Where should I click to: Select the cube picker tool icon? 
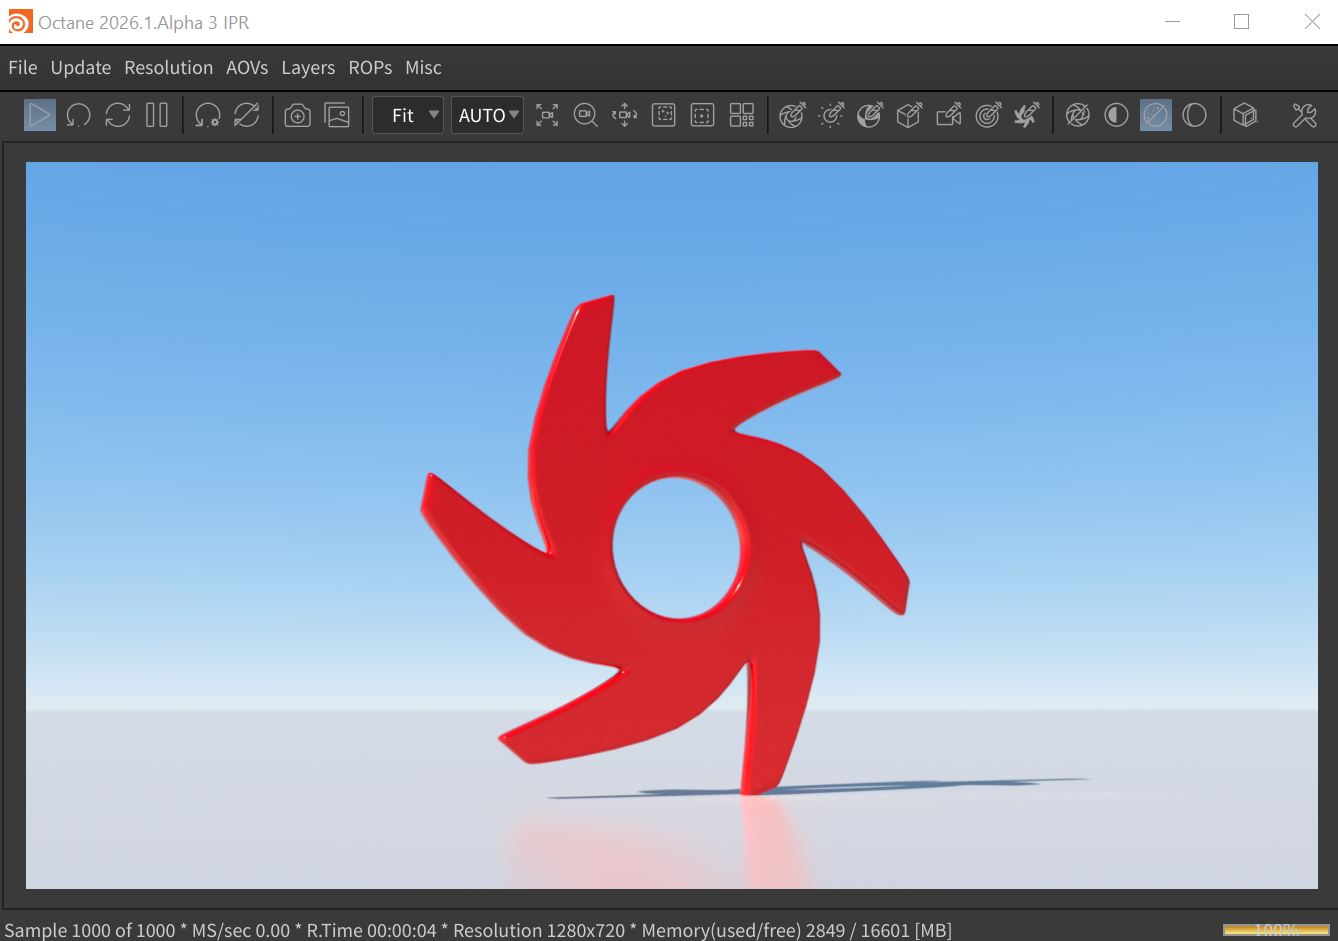click(x=909, y=116)
